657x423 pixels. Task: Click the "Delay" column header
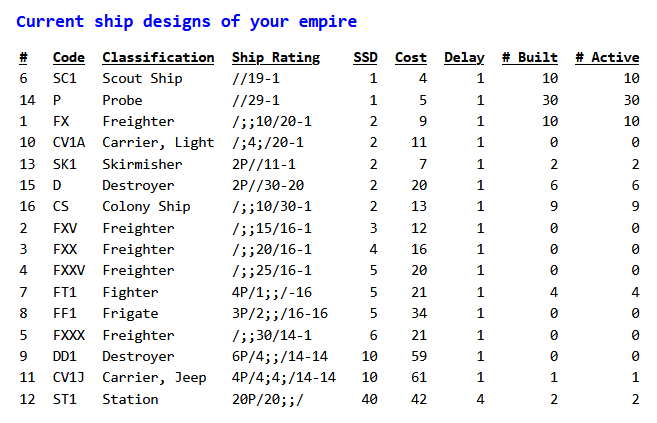point(463,57)
